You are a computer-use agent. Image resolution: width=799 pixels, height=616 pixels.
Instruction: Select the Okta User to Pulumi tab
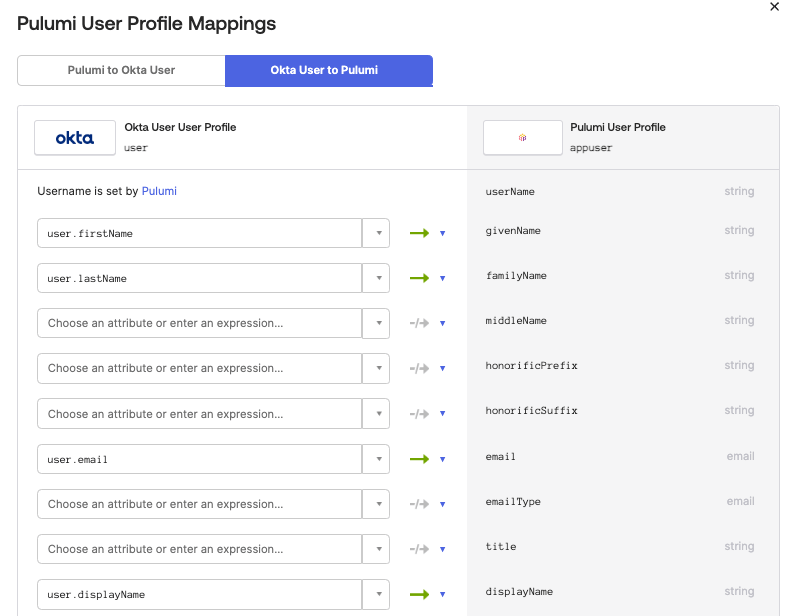(x=329, y=70)
